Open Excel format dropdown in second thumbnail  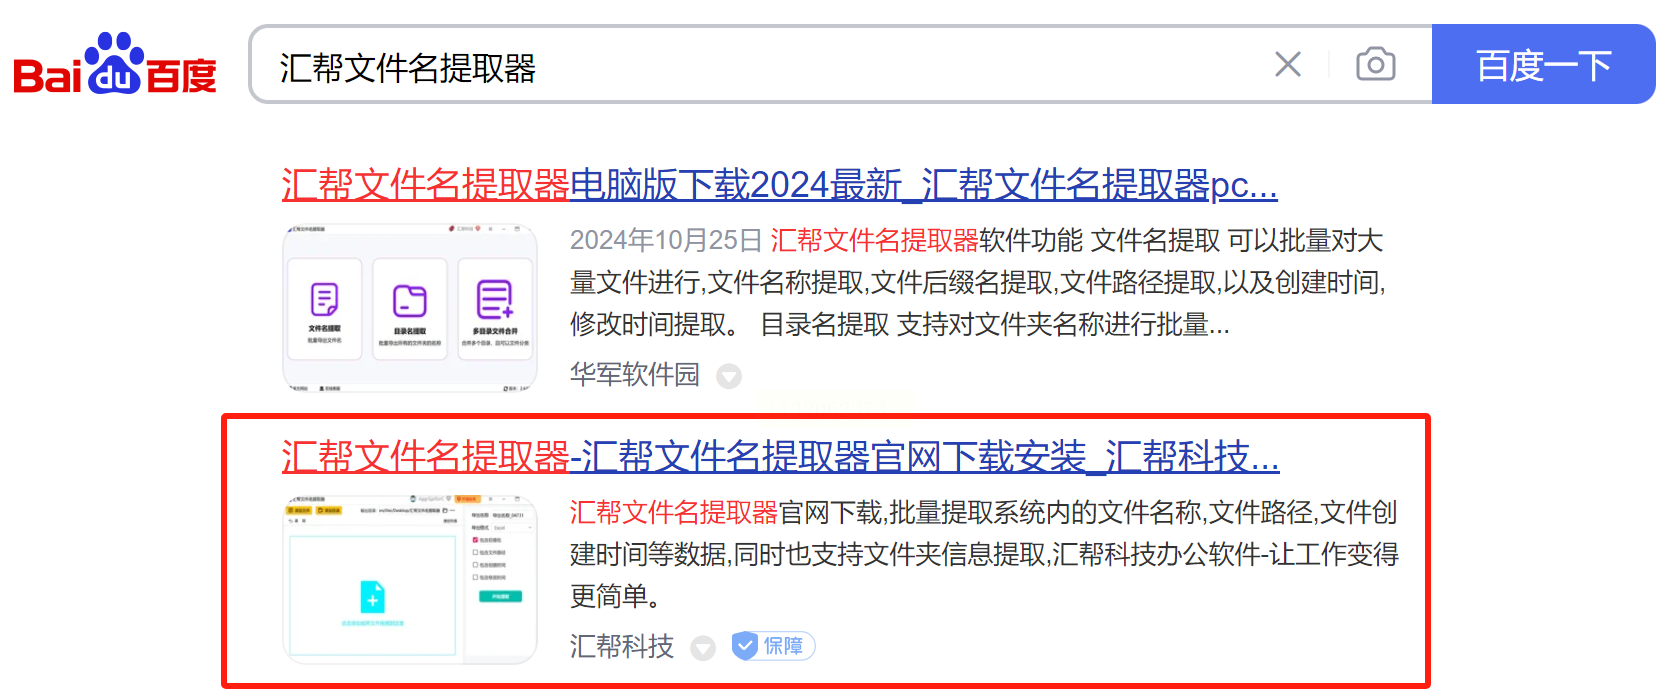pyautogui.click(x=512, y=528)
